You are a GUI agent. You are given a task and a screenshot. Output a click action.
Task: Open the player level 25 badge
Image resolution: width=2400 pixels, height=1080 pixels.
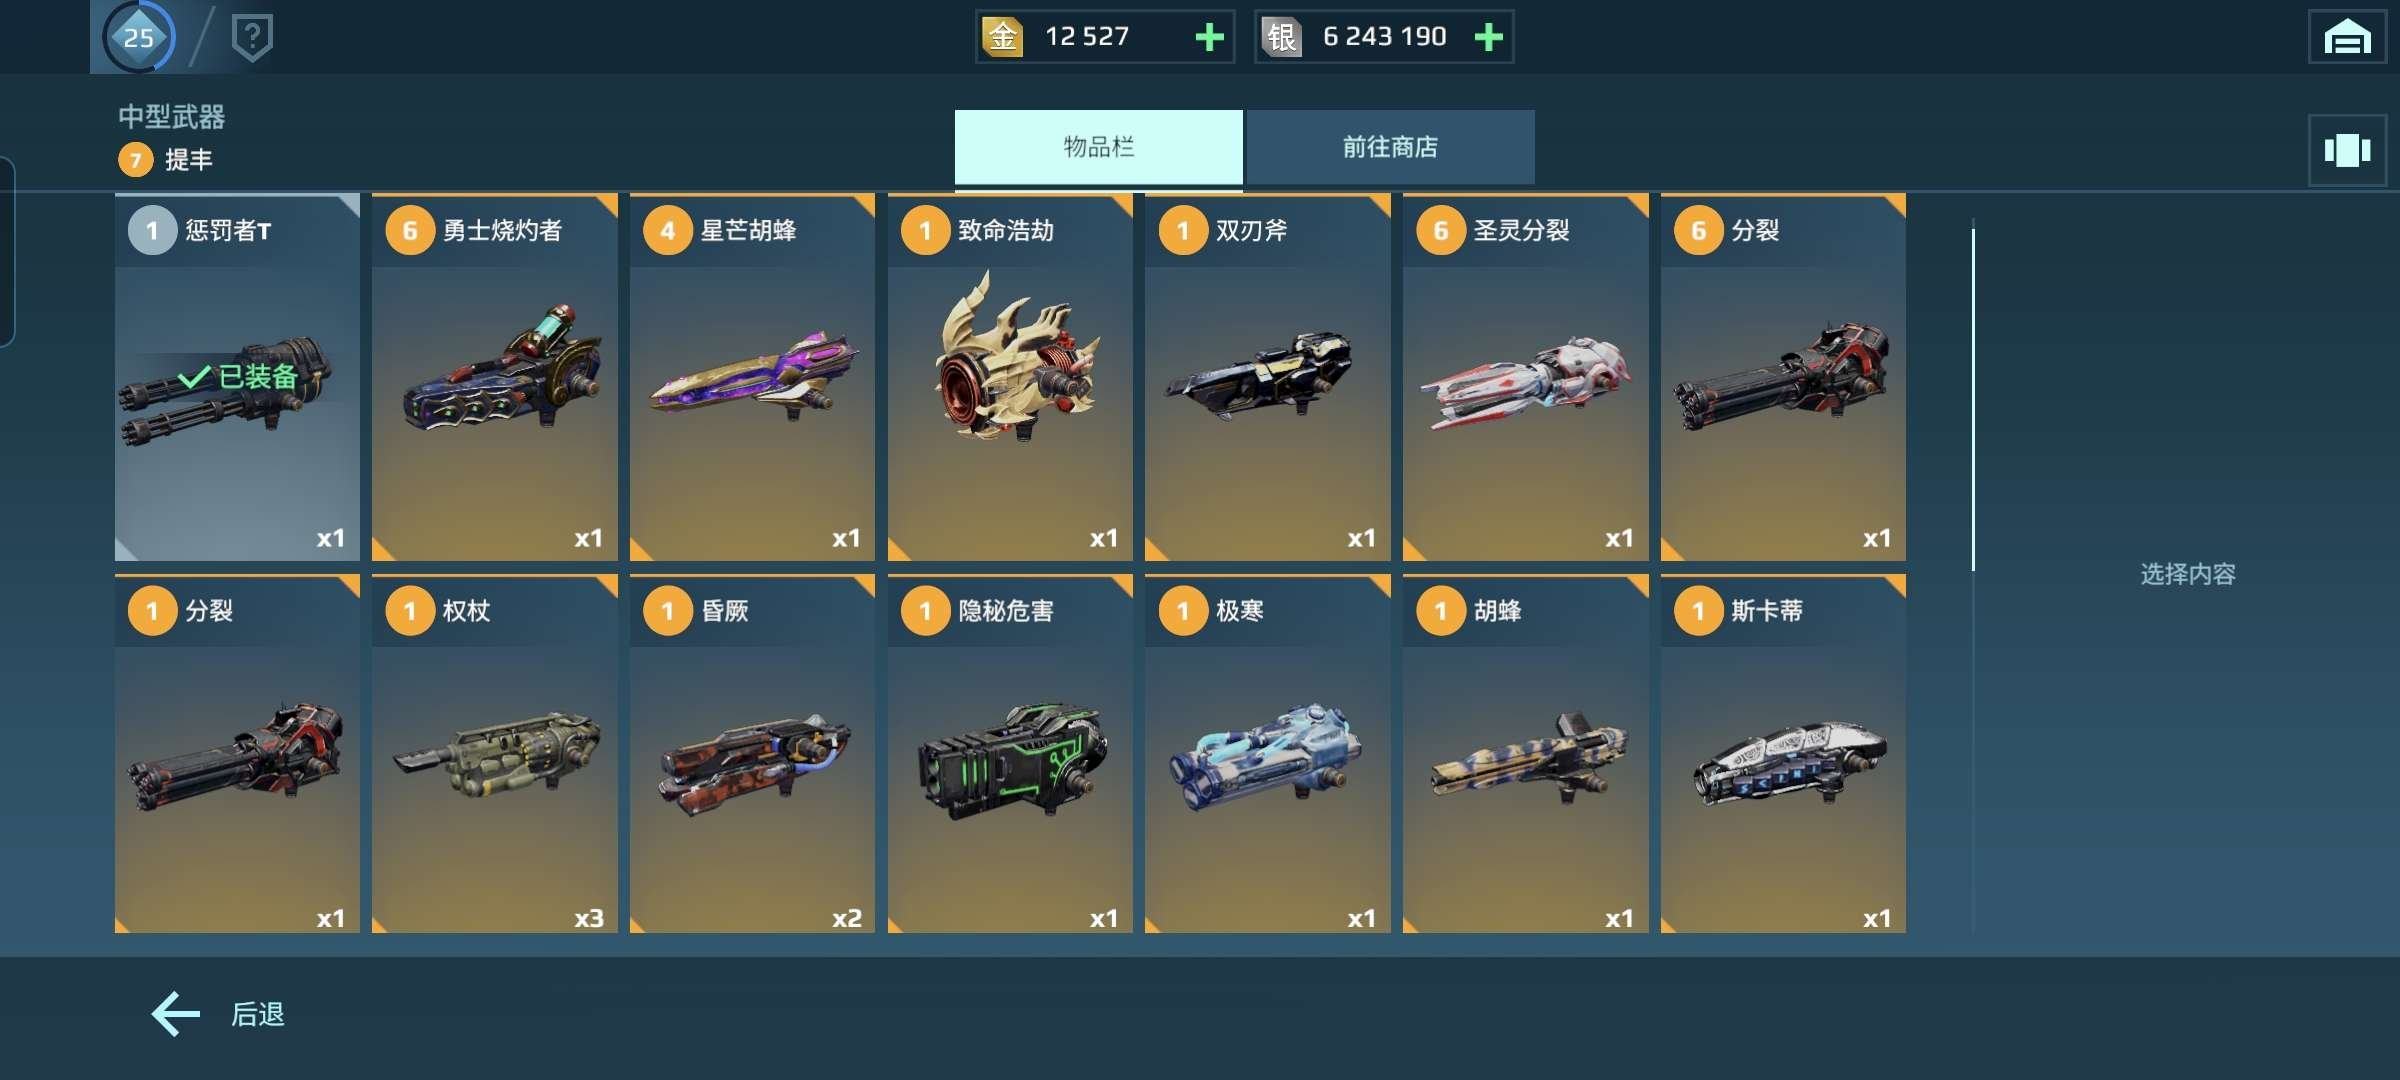(139, 37)
